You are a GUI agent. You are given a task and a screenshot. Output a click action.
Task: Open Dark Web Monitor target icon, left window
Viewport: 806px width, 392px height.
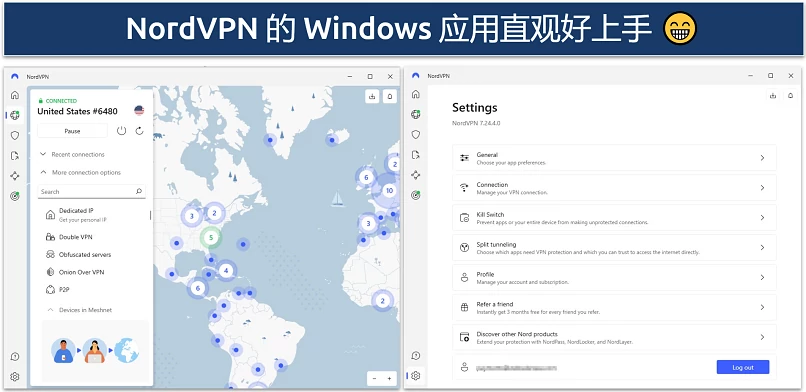click(x=15, y=196)
